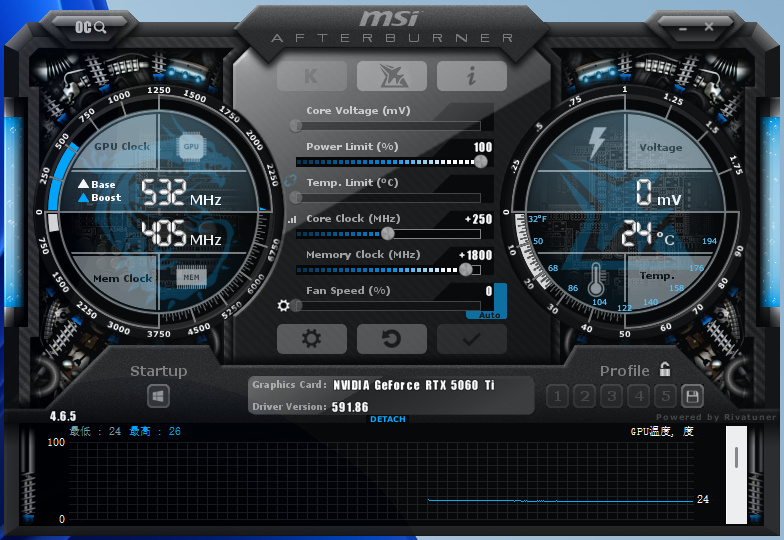
Task: Click the 405 MHz memory clock reading
Action: (181, 234)
